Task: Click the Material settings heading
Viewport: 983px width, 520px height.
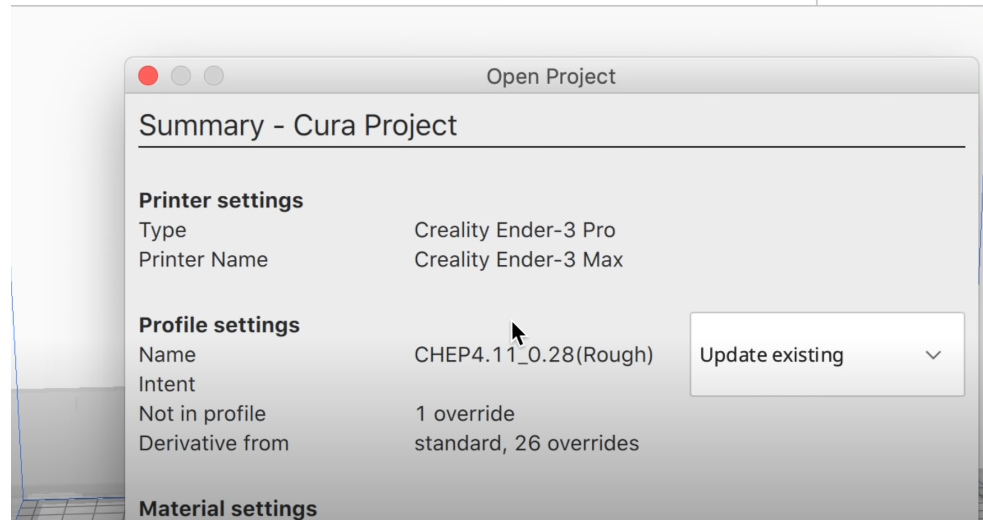Action: (x=227, y=508)
